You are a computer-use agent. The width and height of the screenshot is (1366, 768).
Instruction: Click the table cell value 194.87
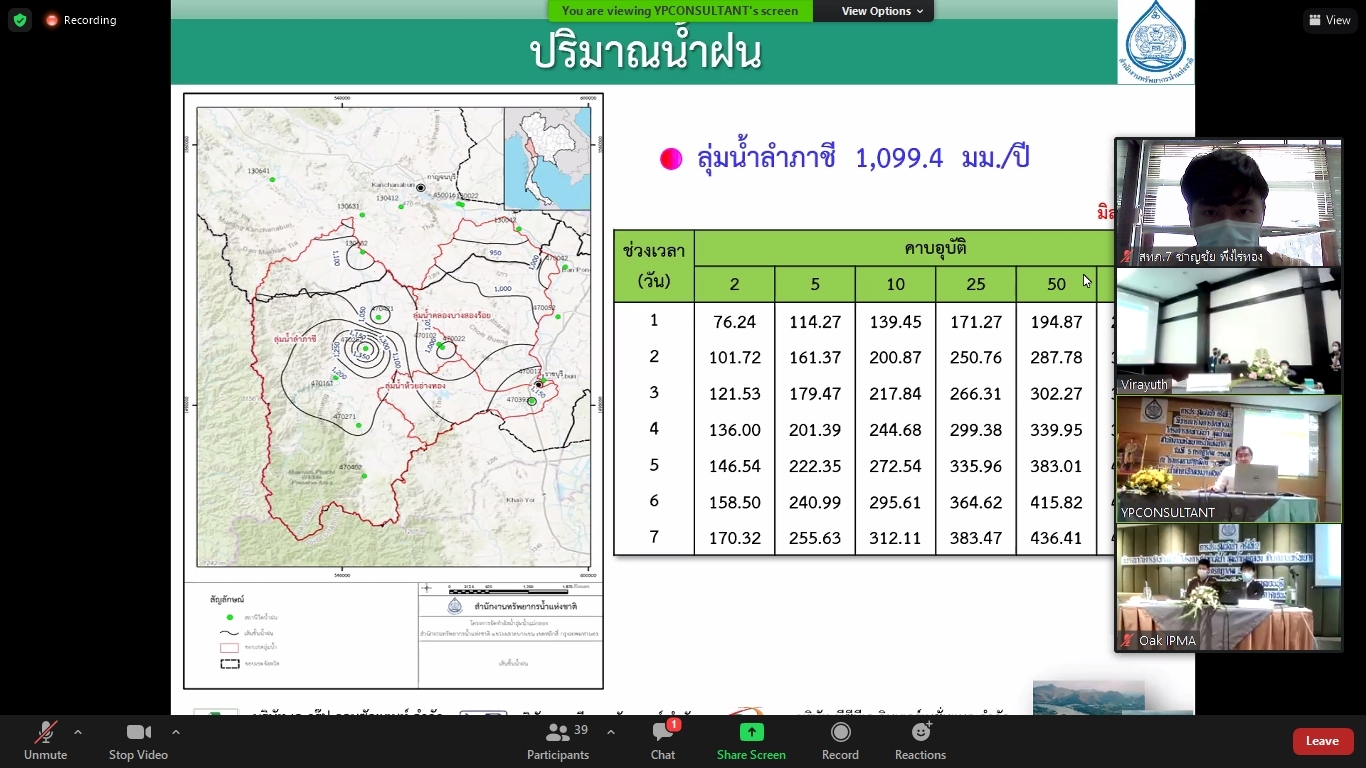pyautogui.click(x=1056, y=322)
